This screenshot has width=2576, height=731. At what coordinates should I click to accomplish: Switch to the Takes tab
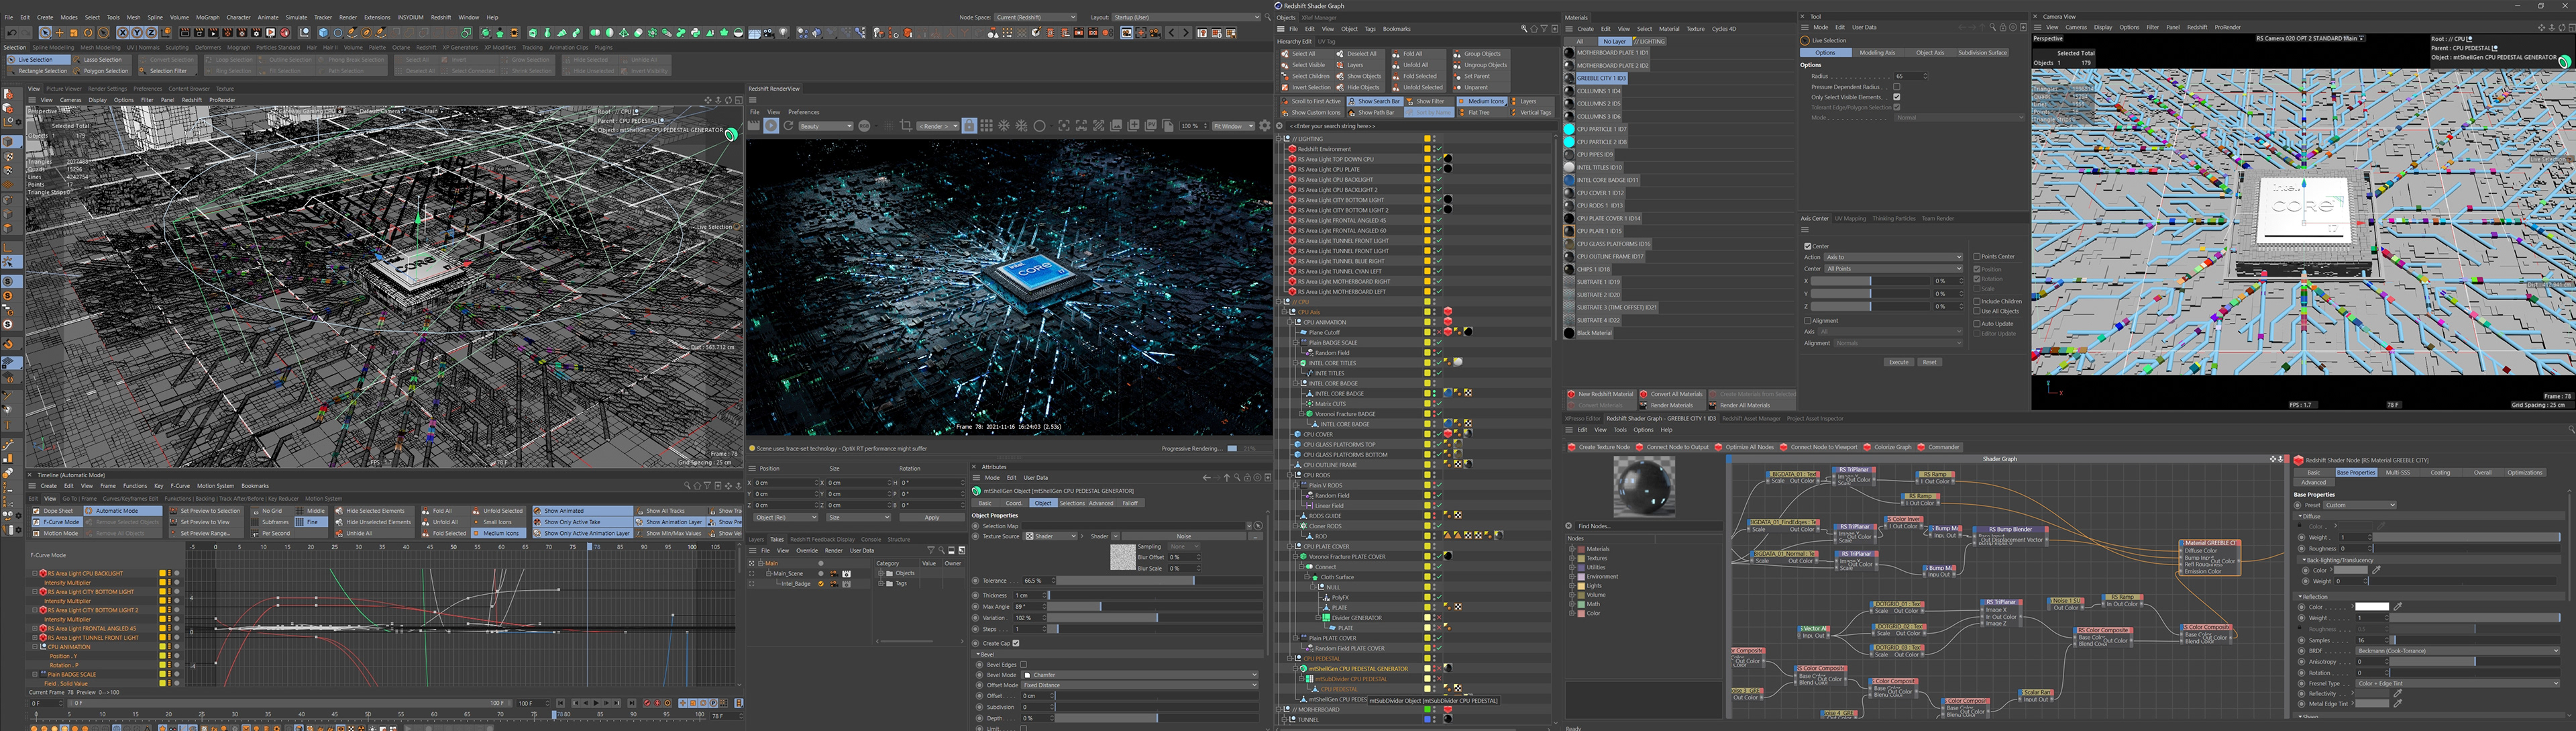tap(776, 539)
